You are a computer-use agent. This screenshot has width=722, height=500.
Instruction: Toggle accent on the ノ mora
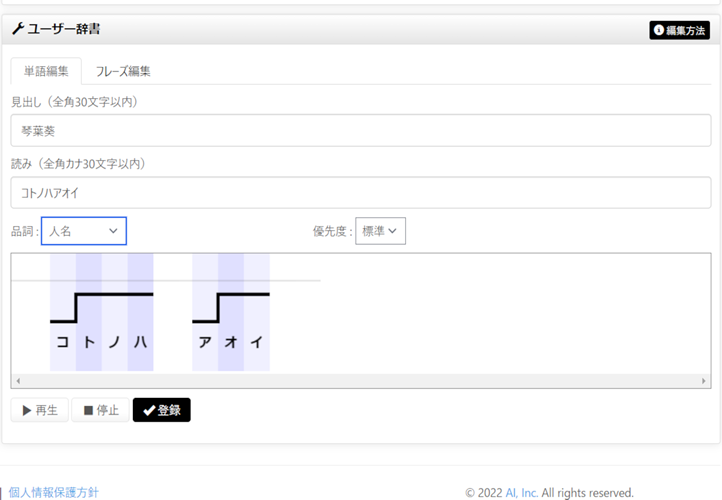[x=114, y=341]
